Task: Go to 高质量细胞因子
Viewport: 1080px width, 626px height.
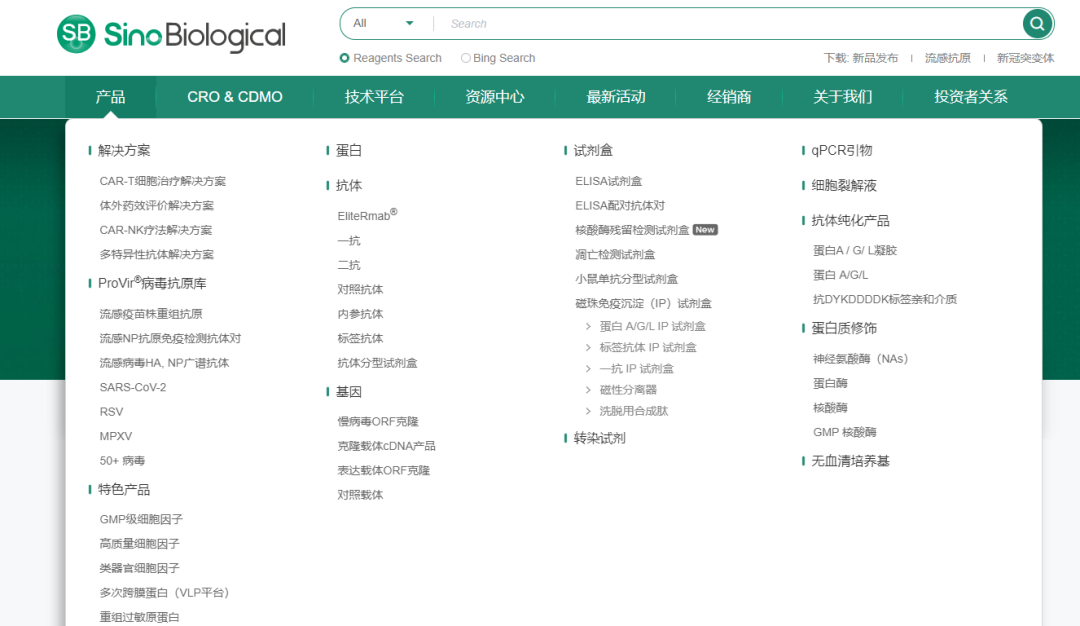Action: tap(139, 543)
